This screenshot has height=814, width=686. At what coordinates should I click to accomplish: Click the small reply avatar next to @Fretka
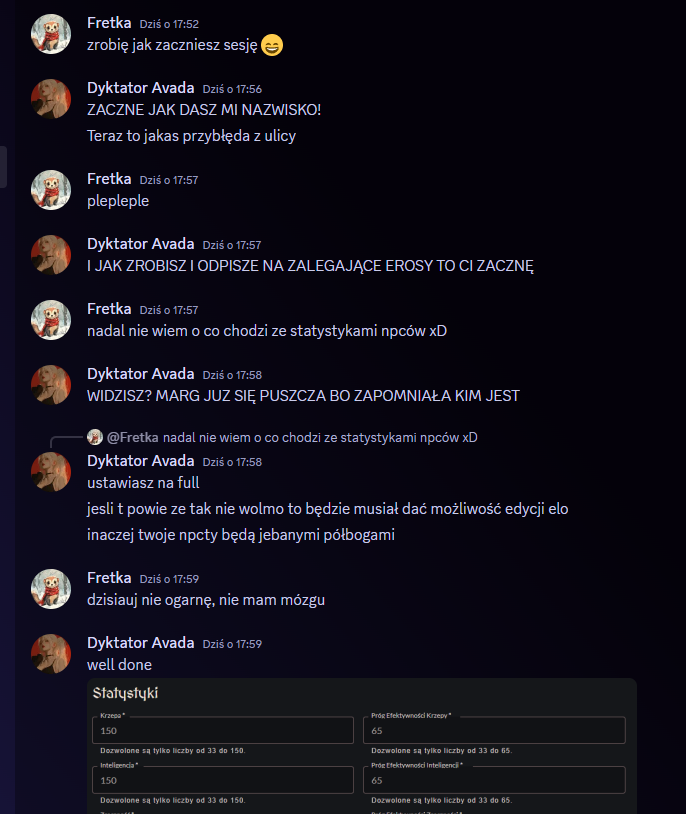95,437
